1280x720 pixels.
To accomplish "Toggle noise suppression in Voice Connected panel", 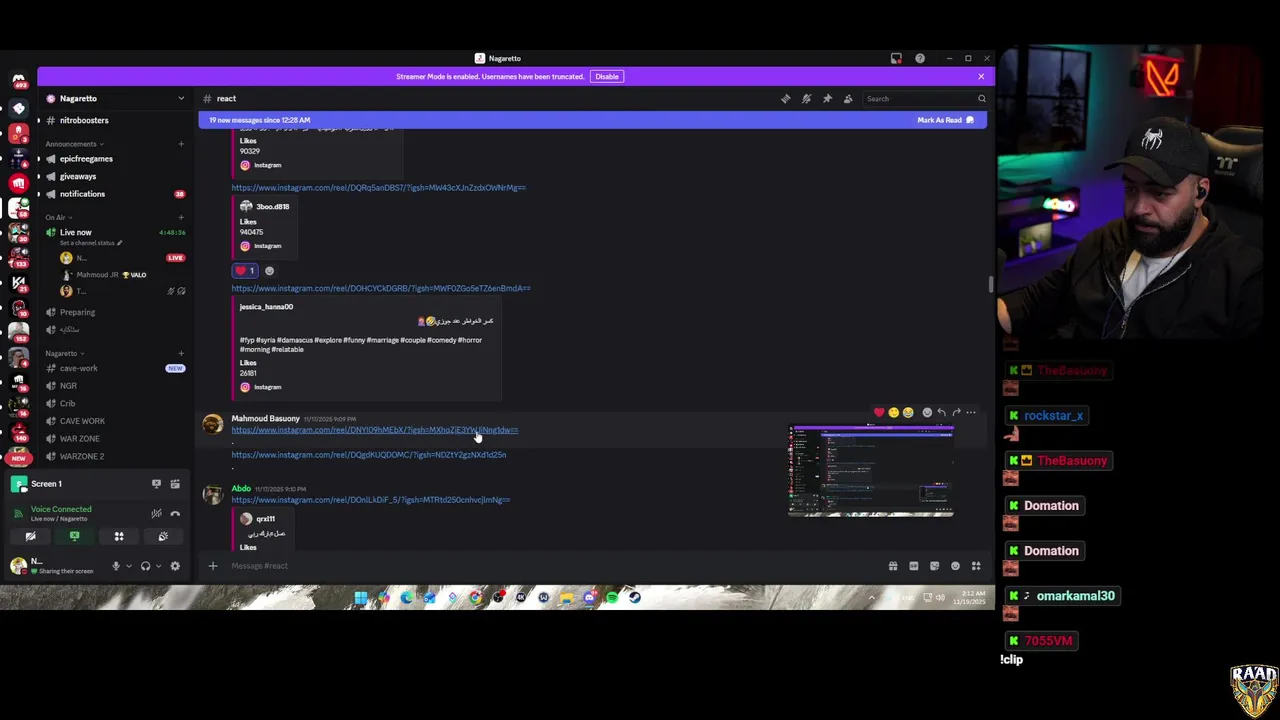I will click(x=156, y=514).
